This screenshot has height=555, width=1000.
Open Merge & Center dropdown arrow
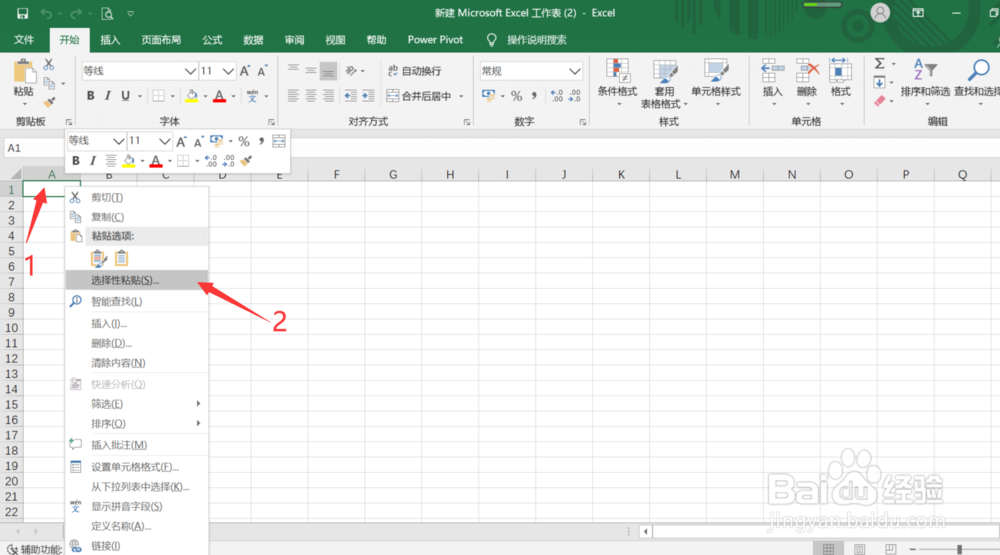461,96
